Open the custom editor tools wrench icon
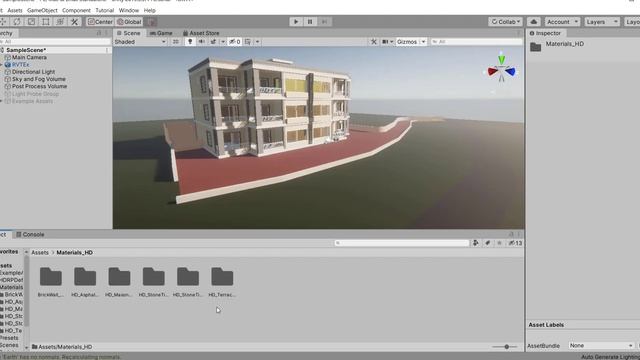640x360 pixels. pos(74,22)
